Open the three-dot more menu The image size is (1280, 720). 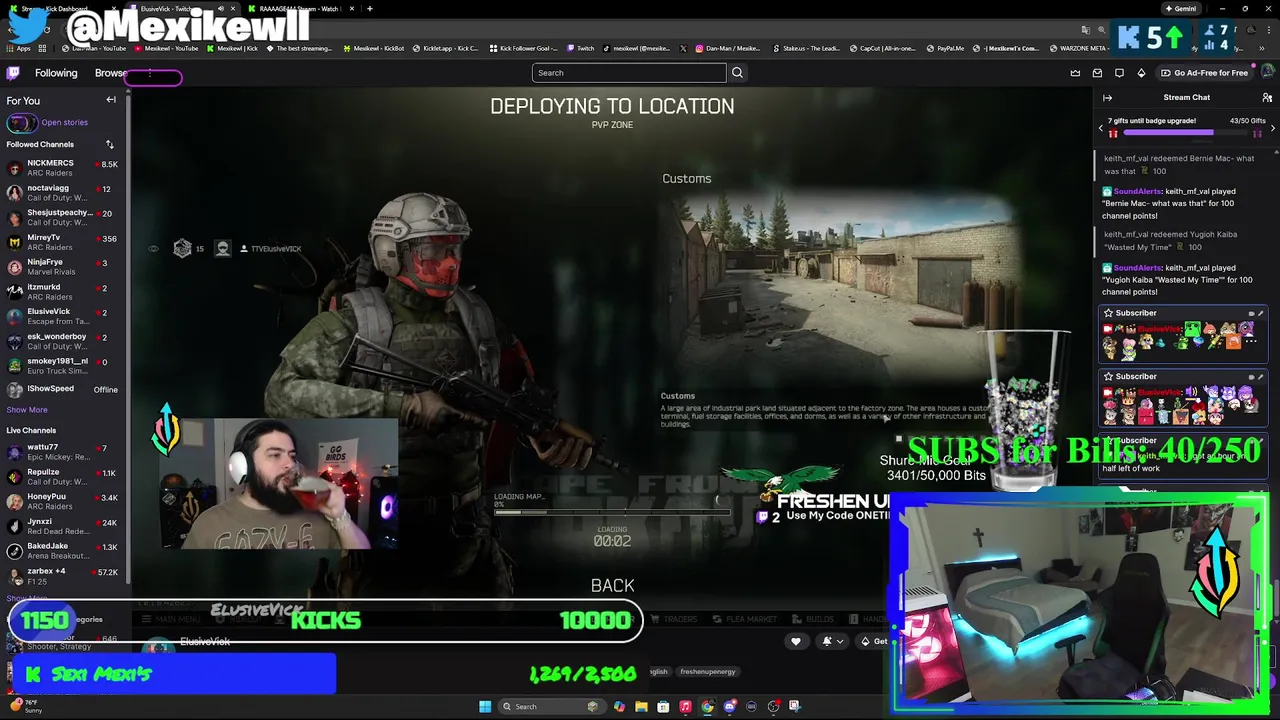click(x=150, y=73)
